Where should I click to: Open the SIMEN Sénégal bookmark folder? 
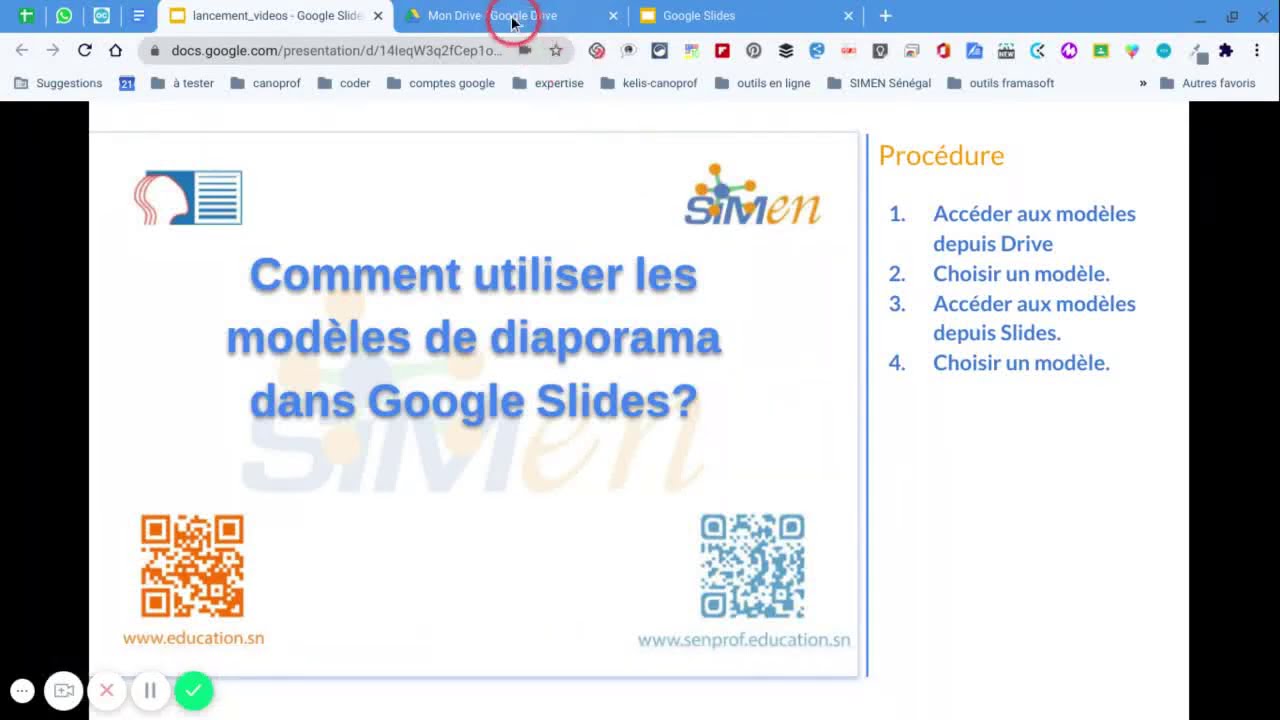879,83
